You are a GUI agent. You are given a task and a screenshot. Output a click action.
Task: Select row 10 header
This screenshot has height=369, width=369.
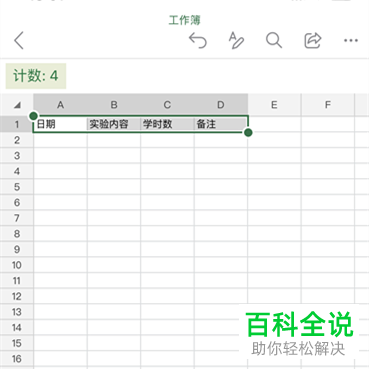[x=17, y=265]
